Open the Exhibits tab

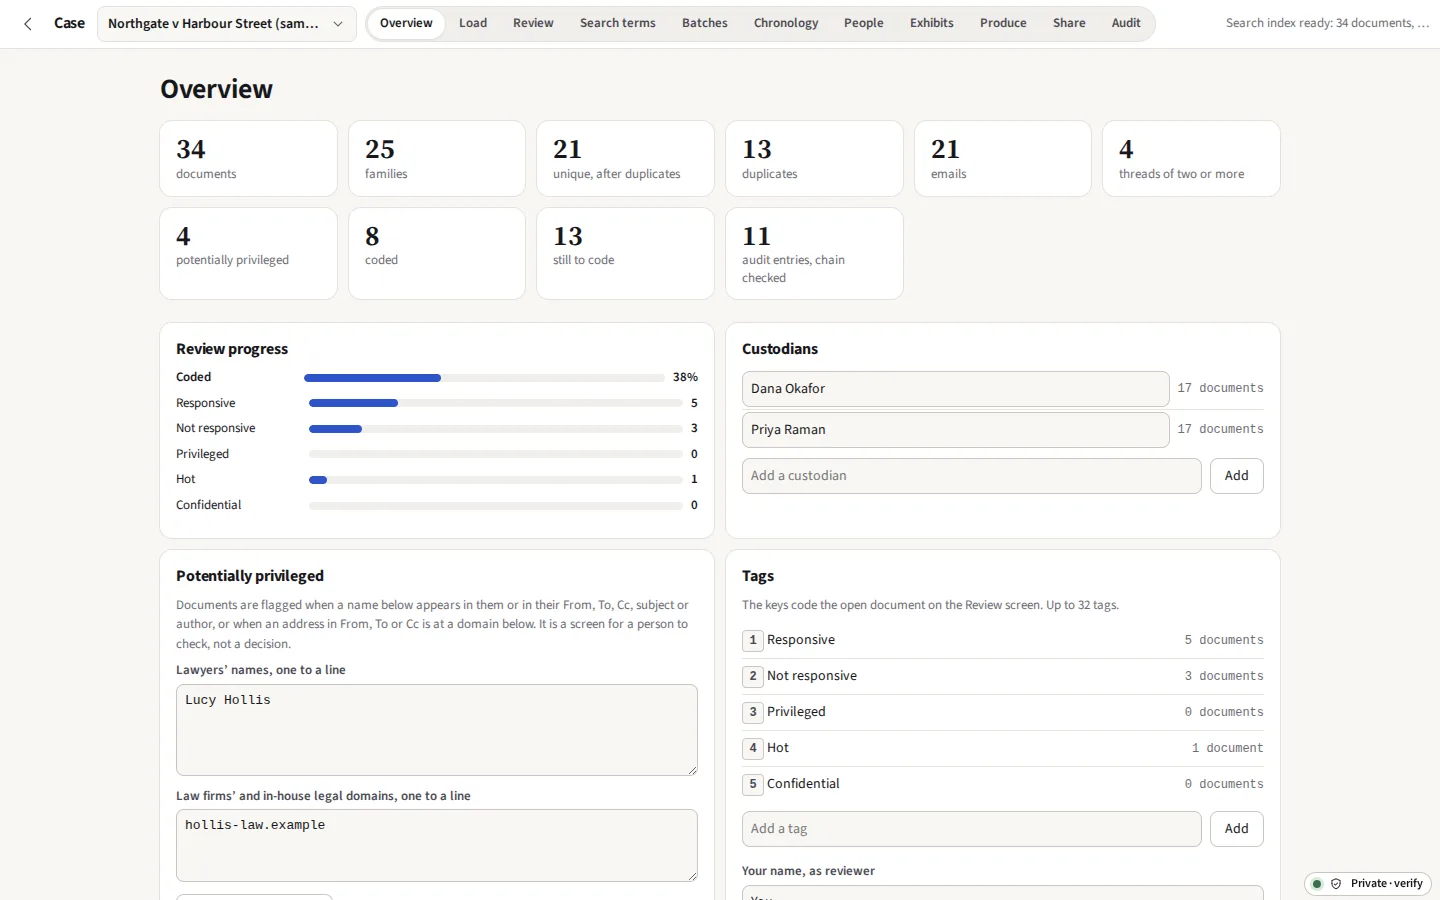click(932, 23)
